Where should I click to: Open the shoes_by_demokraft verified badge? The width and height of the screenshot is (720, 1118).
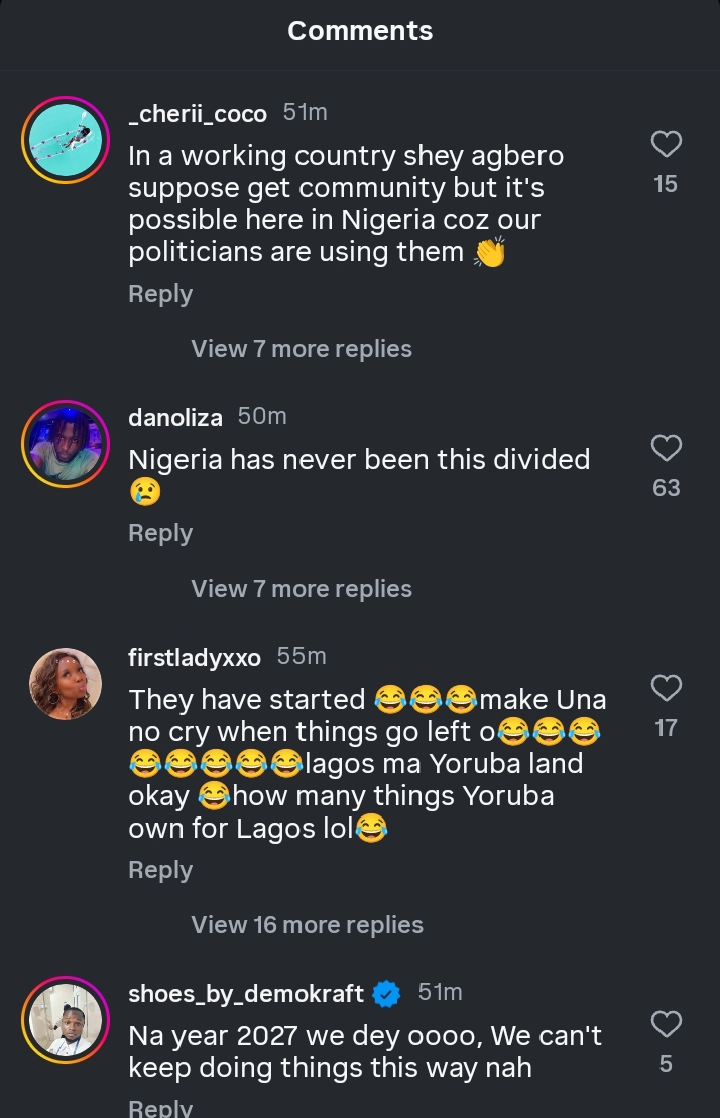coord(387,994)
